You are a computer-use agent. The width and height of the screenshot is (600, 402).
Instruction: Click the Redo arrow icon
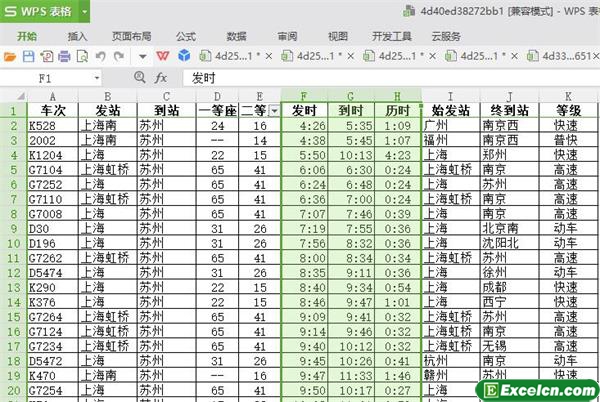pos(119,57)
